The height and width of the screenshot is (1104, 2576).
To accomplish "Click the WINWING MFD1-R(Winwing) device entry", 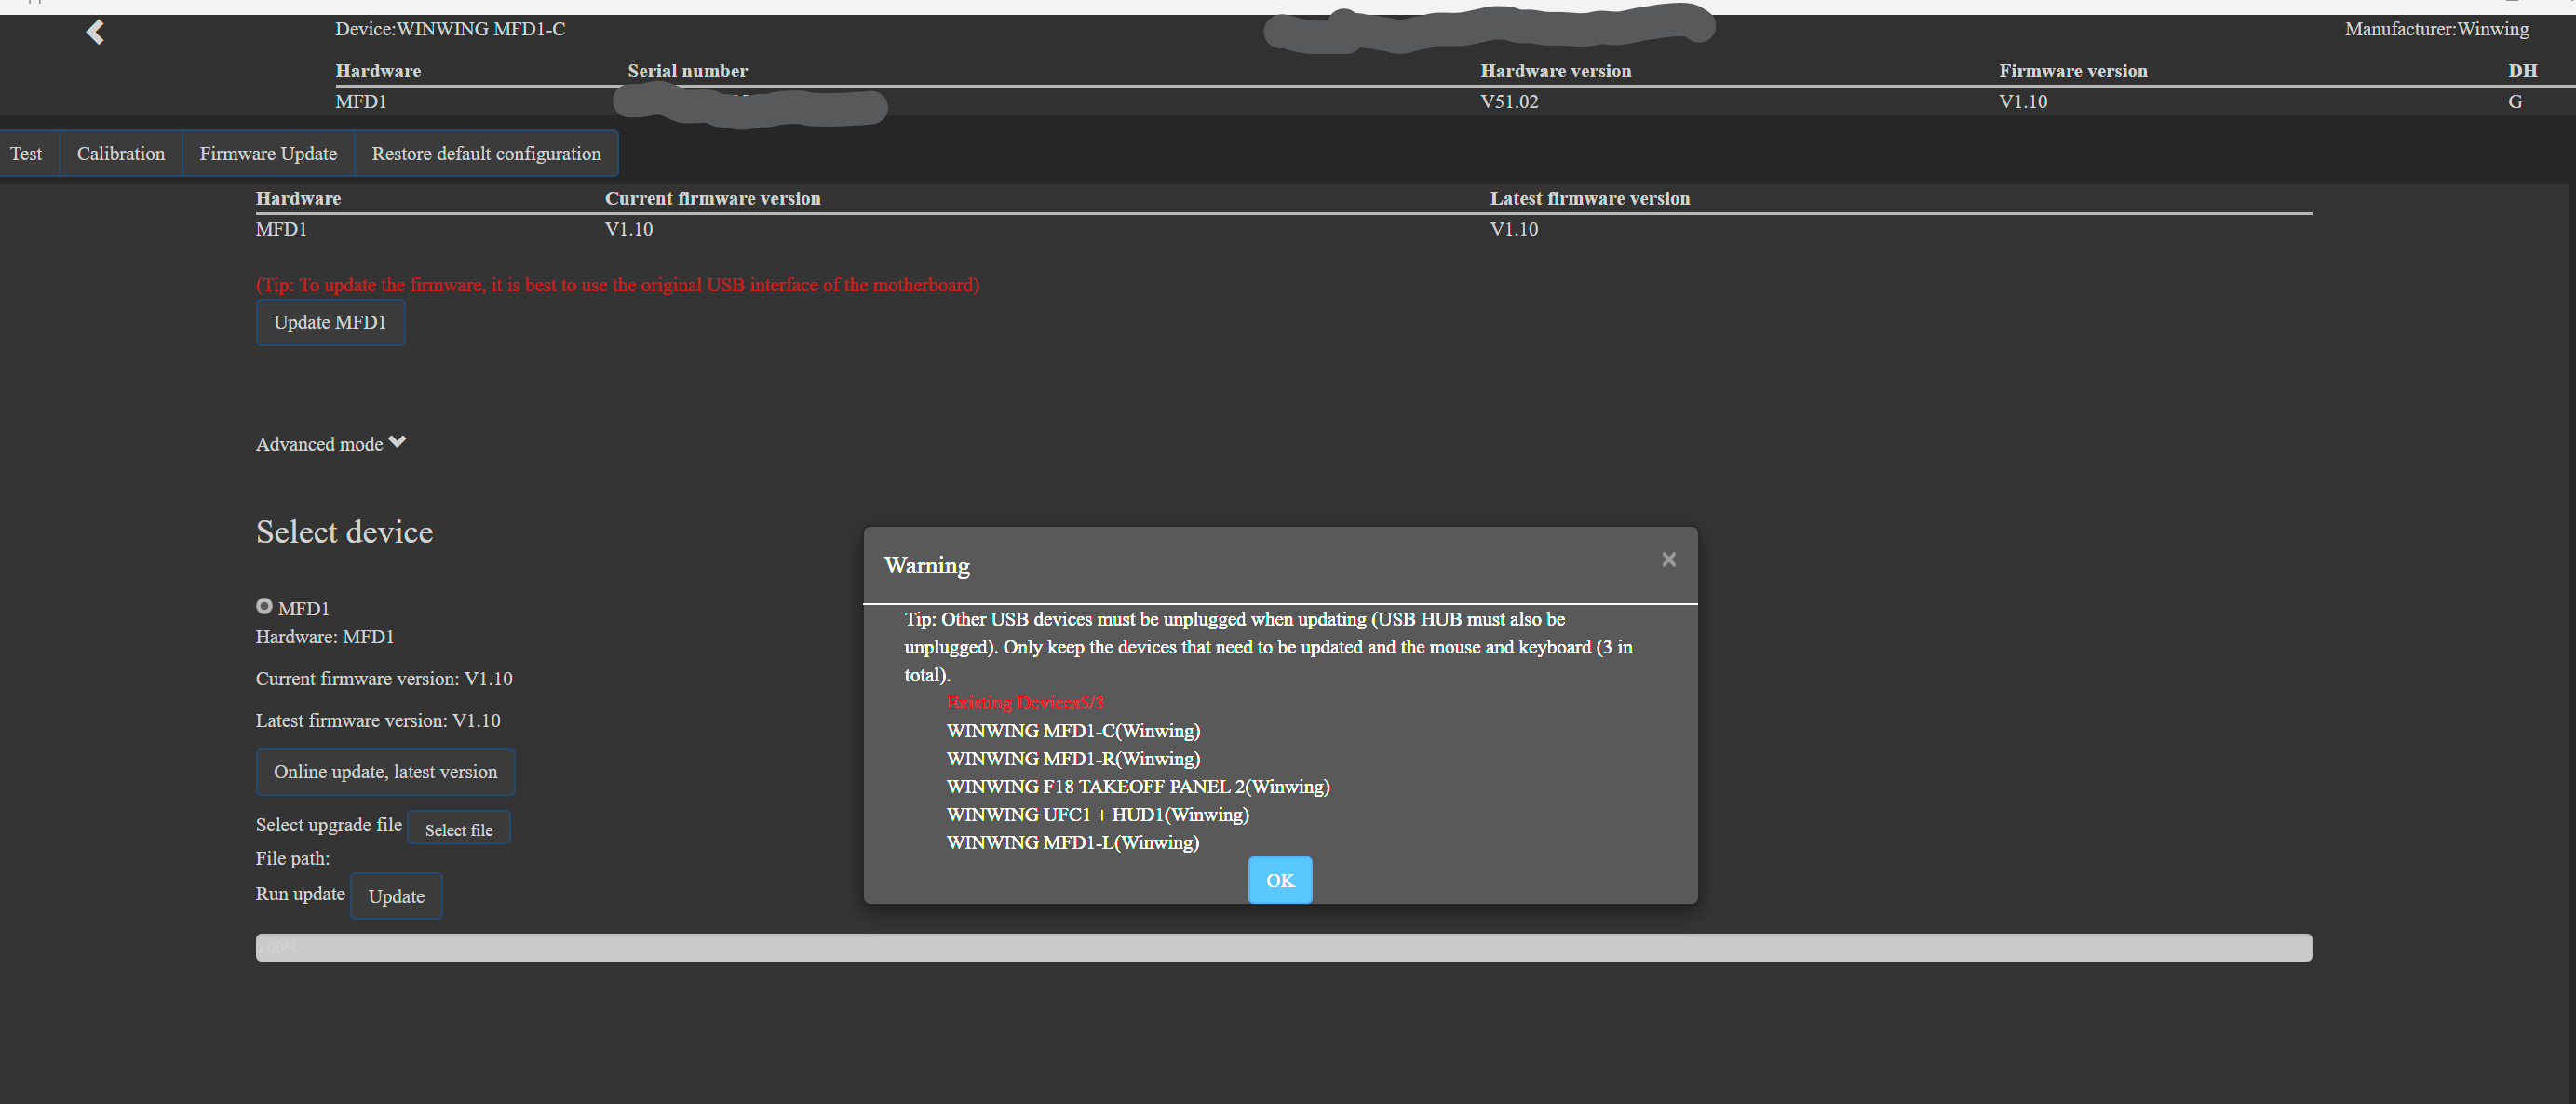I will (x=1073, y=759).
